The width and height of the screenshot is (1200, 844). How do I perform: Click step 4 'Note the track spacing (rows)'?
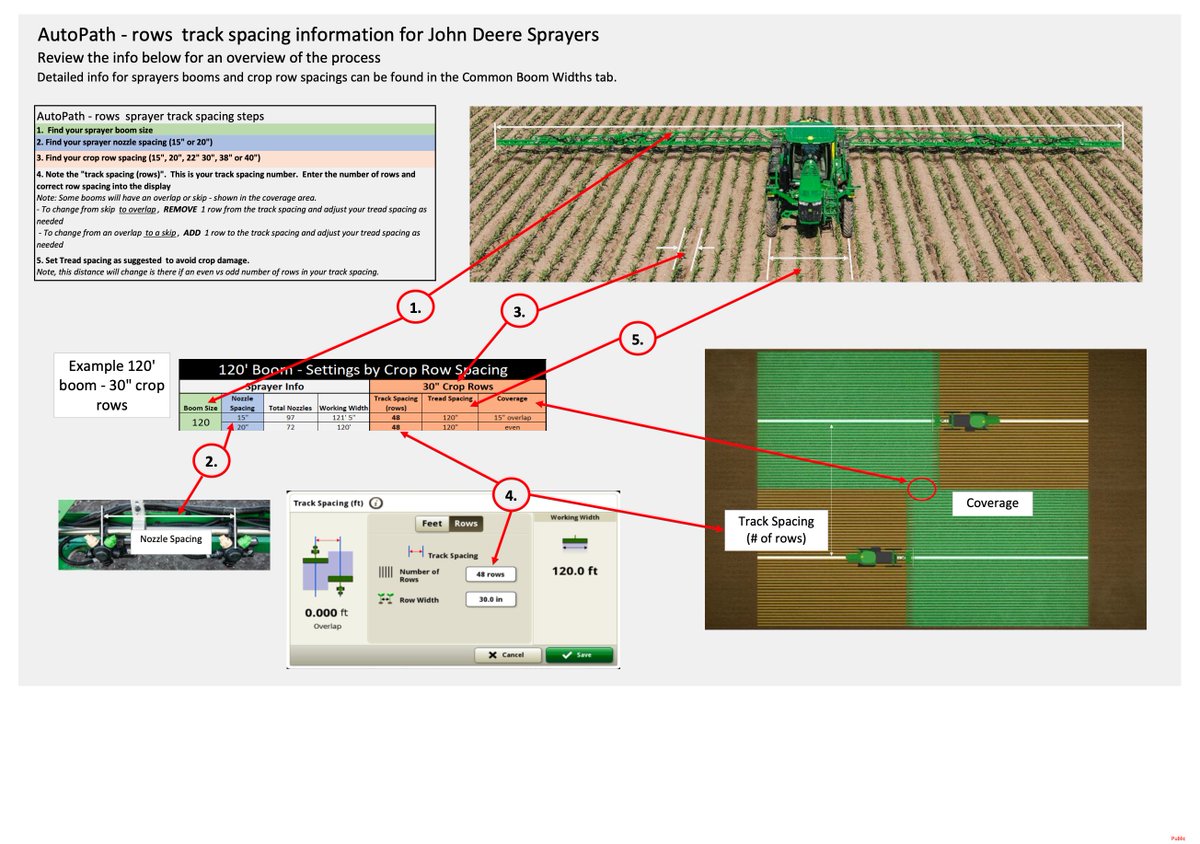pos(226,180)
